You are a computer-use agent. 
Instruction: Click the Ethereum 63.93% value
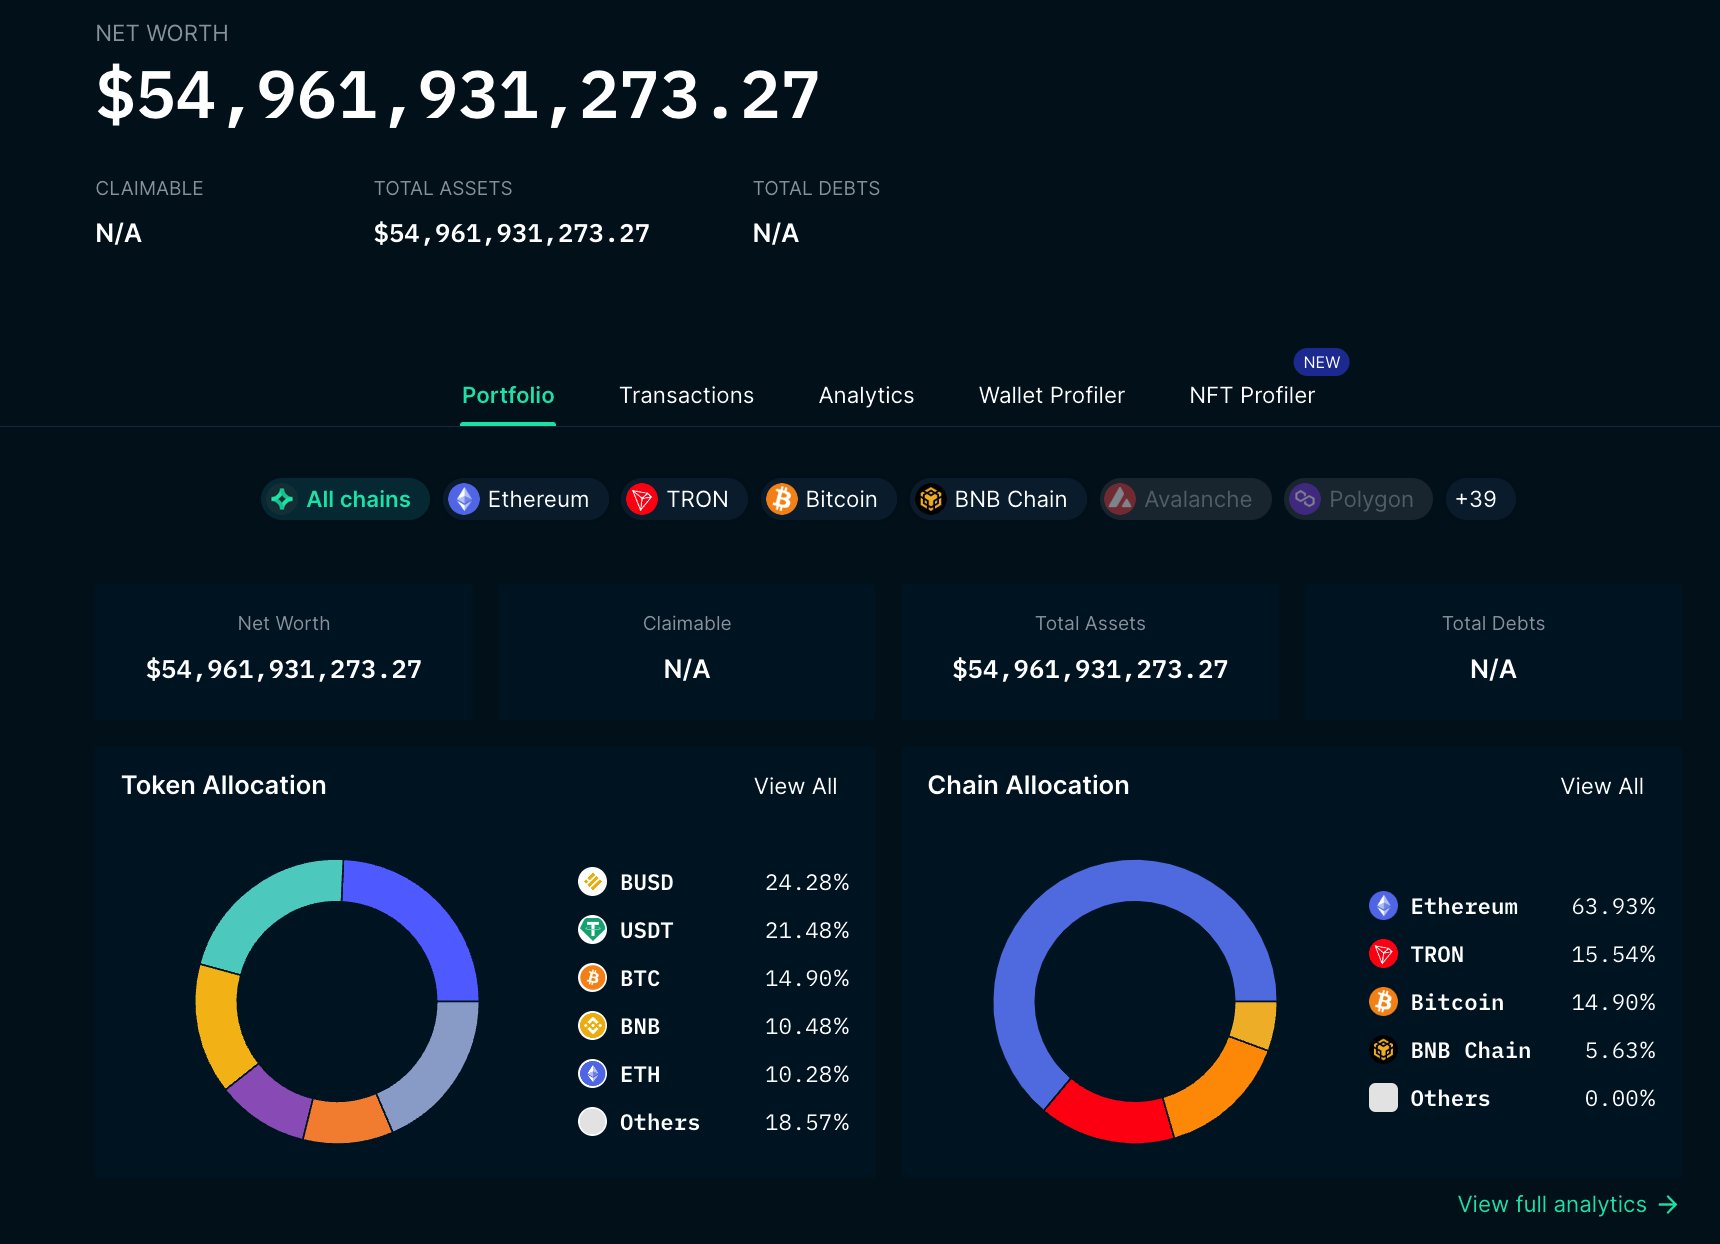[x=1613, y=906]
